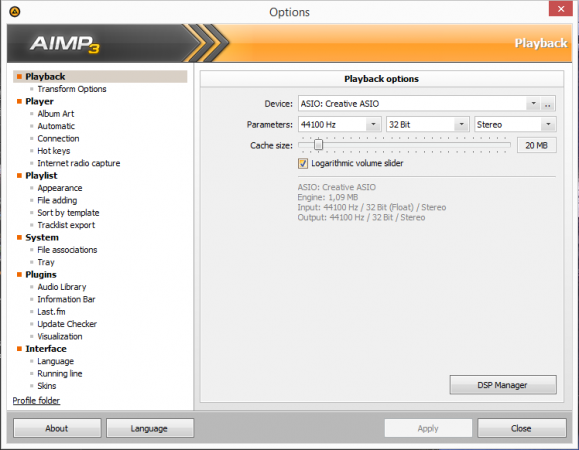The image size is (579, 450).
Task: Open Skins settings
Action: 47,386
